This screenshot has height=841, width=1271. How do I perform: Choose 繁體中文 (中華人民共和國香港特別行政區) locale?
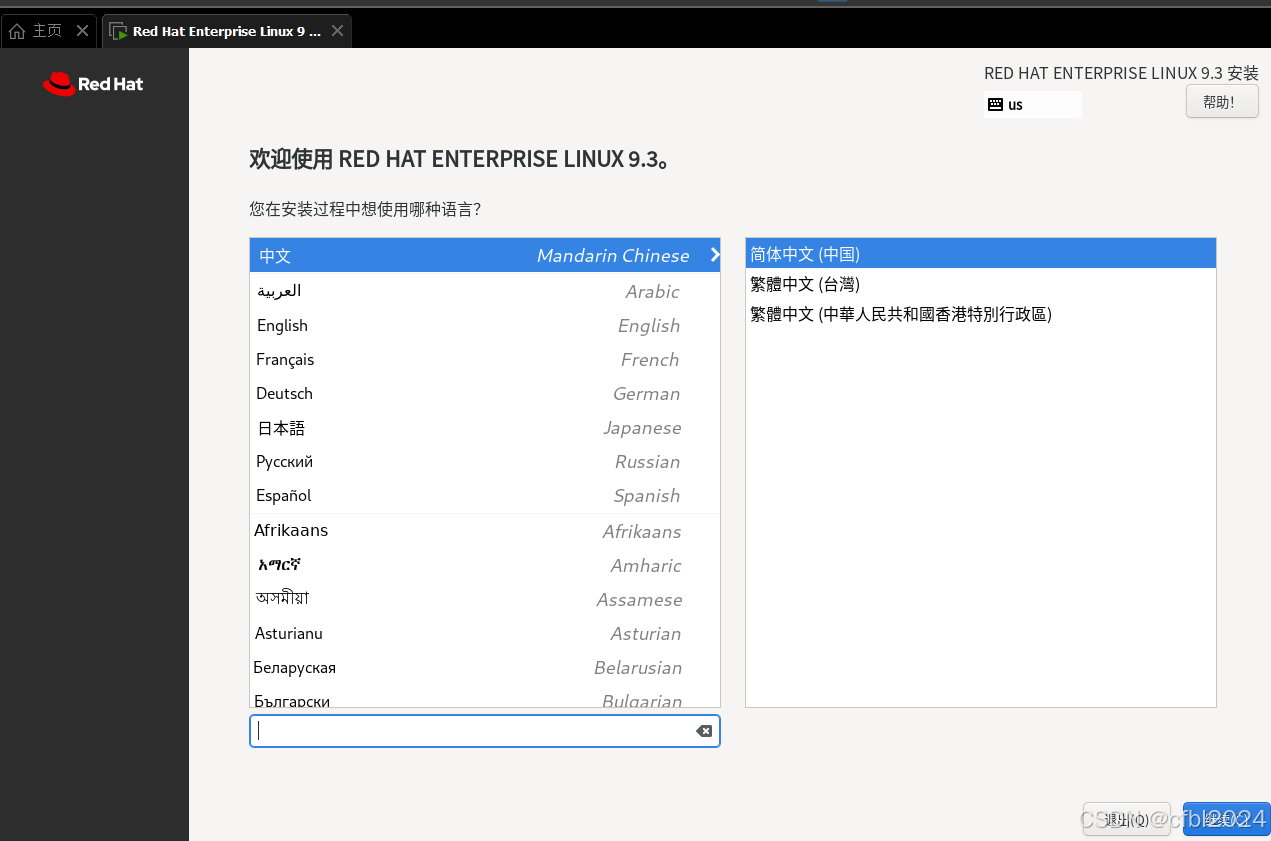tap(981, 314)
